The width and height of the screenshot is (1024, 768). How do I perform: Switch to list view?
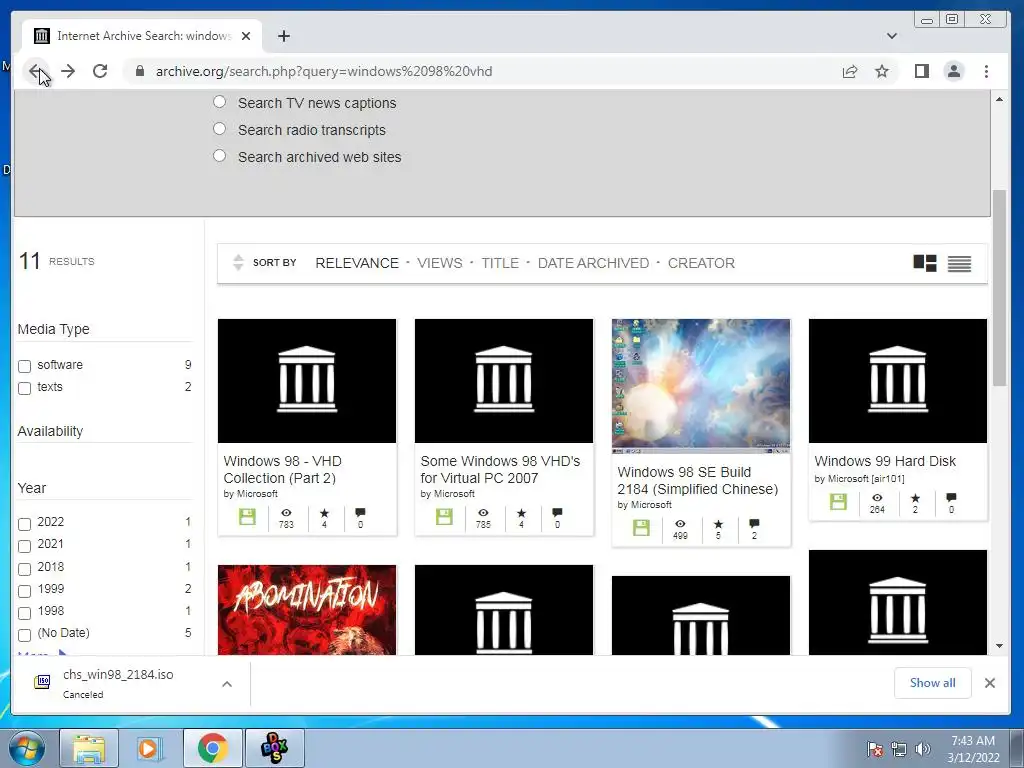(959, 263)
